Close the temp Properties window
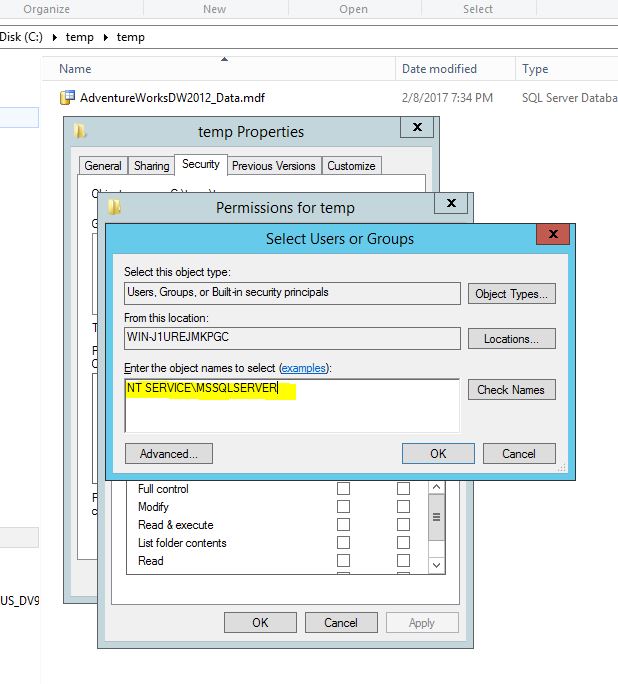This screenshot has height=684, width=618. [x=416, y=128]
